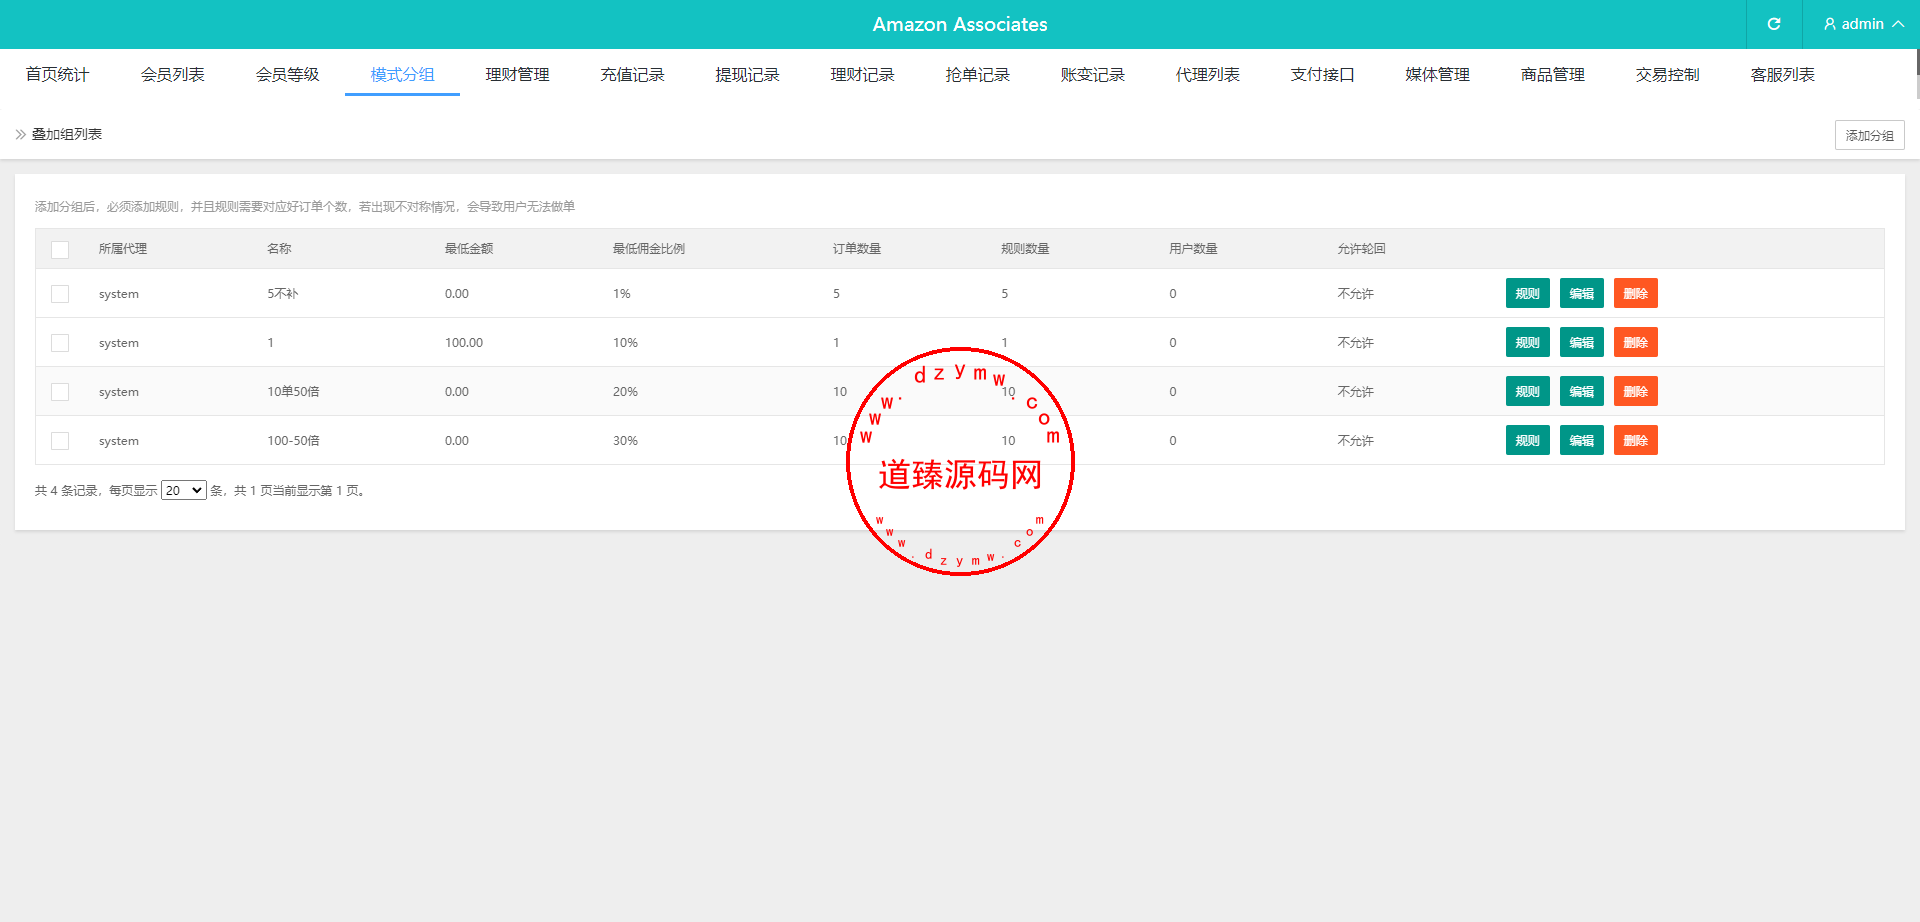Click the admin username label
The image size is (1920, 922).
[1863, 24]
